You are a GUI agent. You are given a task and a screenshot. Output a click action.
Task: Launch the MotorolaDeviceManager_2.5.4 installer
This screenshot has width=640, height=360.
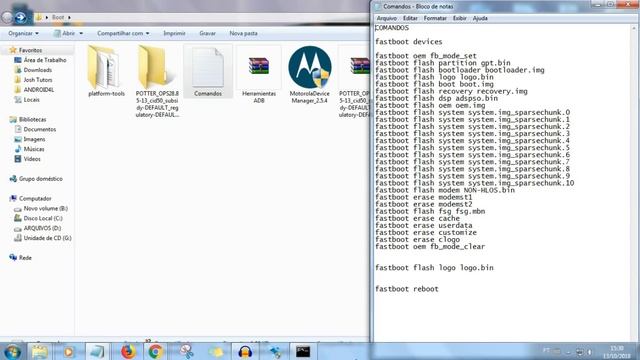click(309, 74)
